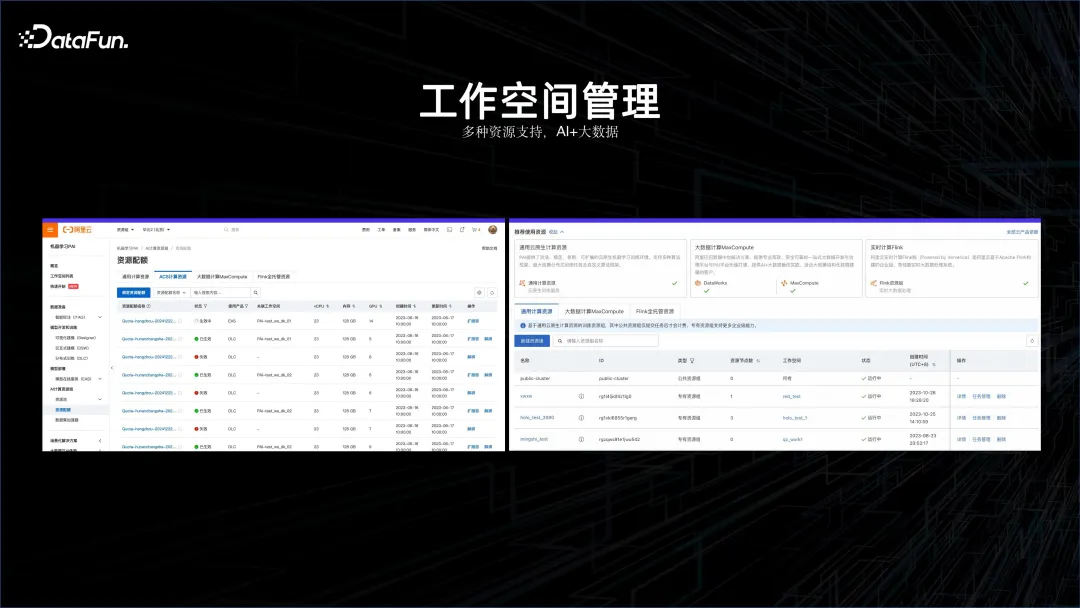Click the checkmark on the Flink resource card

pyautogui.click(x=1026, y=282)
